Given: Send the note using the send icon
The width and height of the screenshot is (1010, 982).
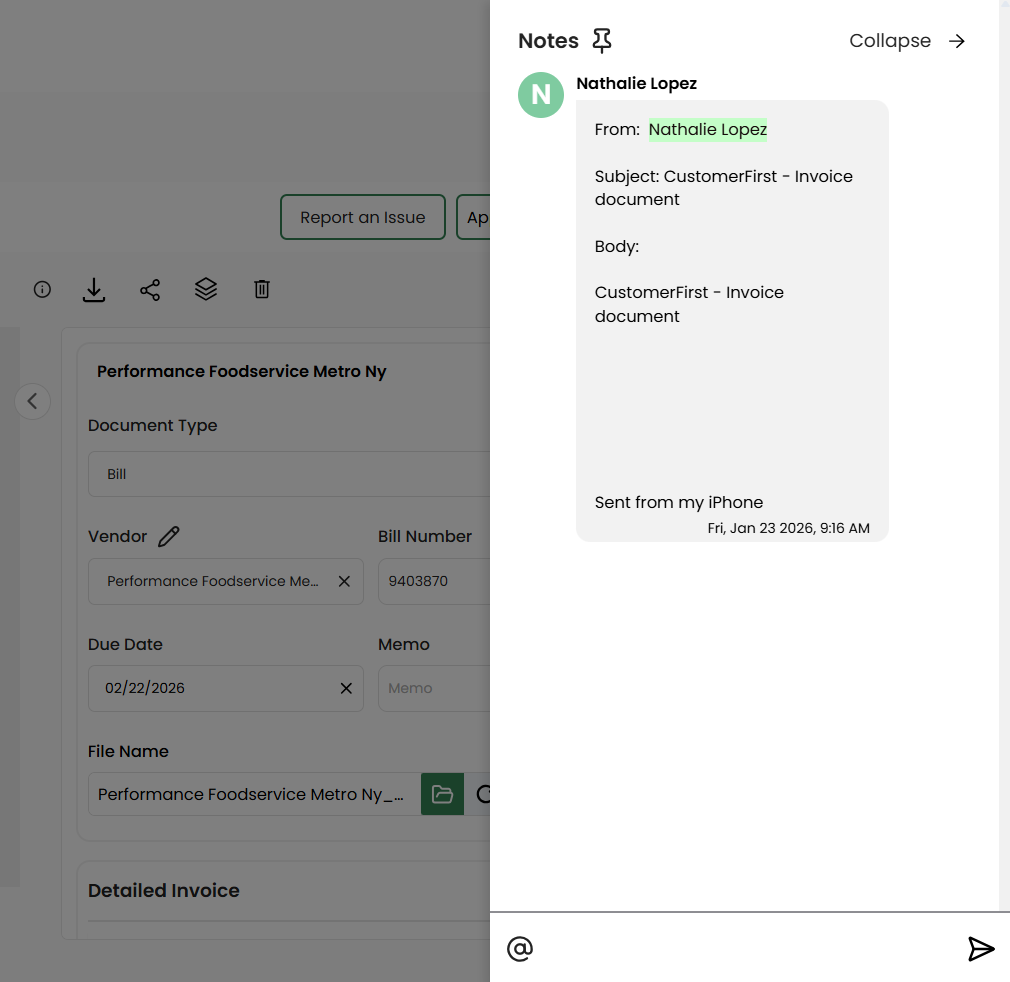Looking at the screenshot, I should point(981,948).
